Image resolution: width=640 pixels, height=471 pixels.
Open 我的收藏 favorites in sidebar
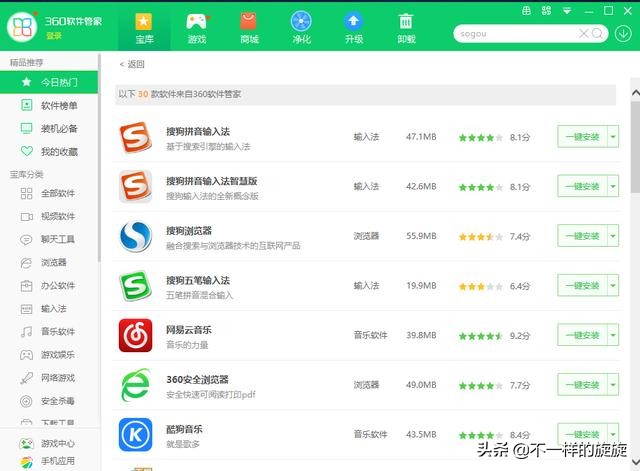pos(49,152)
